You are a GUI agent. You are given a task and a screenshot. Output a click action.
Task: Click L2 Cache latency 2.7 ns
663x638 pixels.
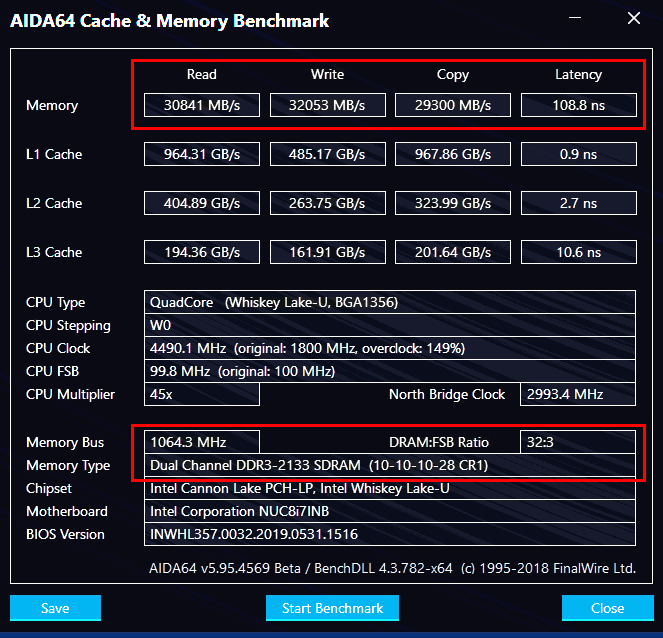pos(579,203)
